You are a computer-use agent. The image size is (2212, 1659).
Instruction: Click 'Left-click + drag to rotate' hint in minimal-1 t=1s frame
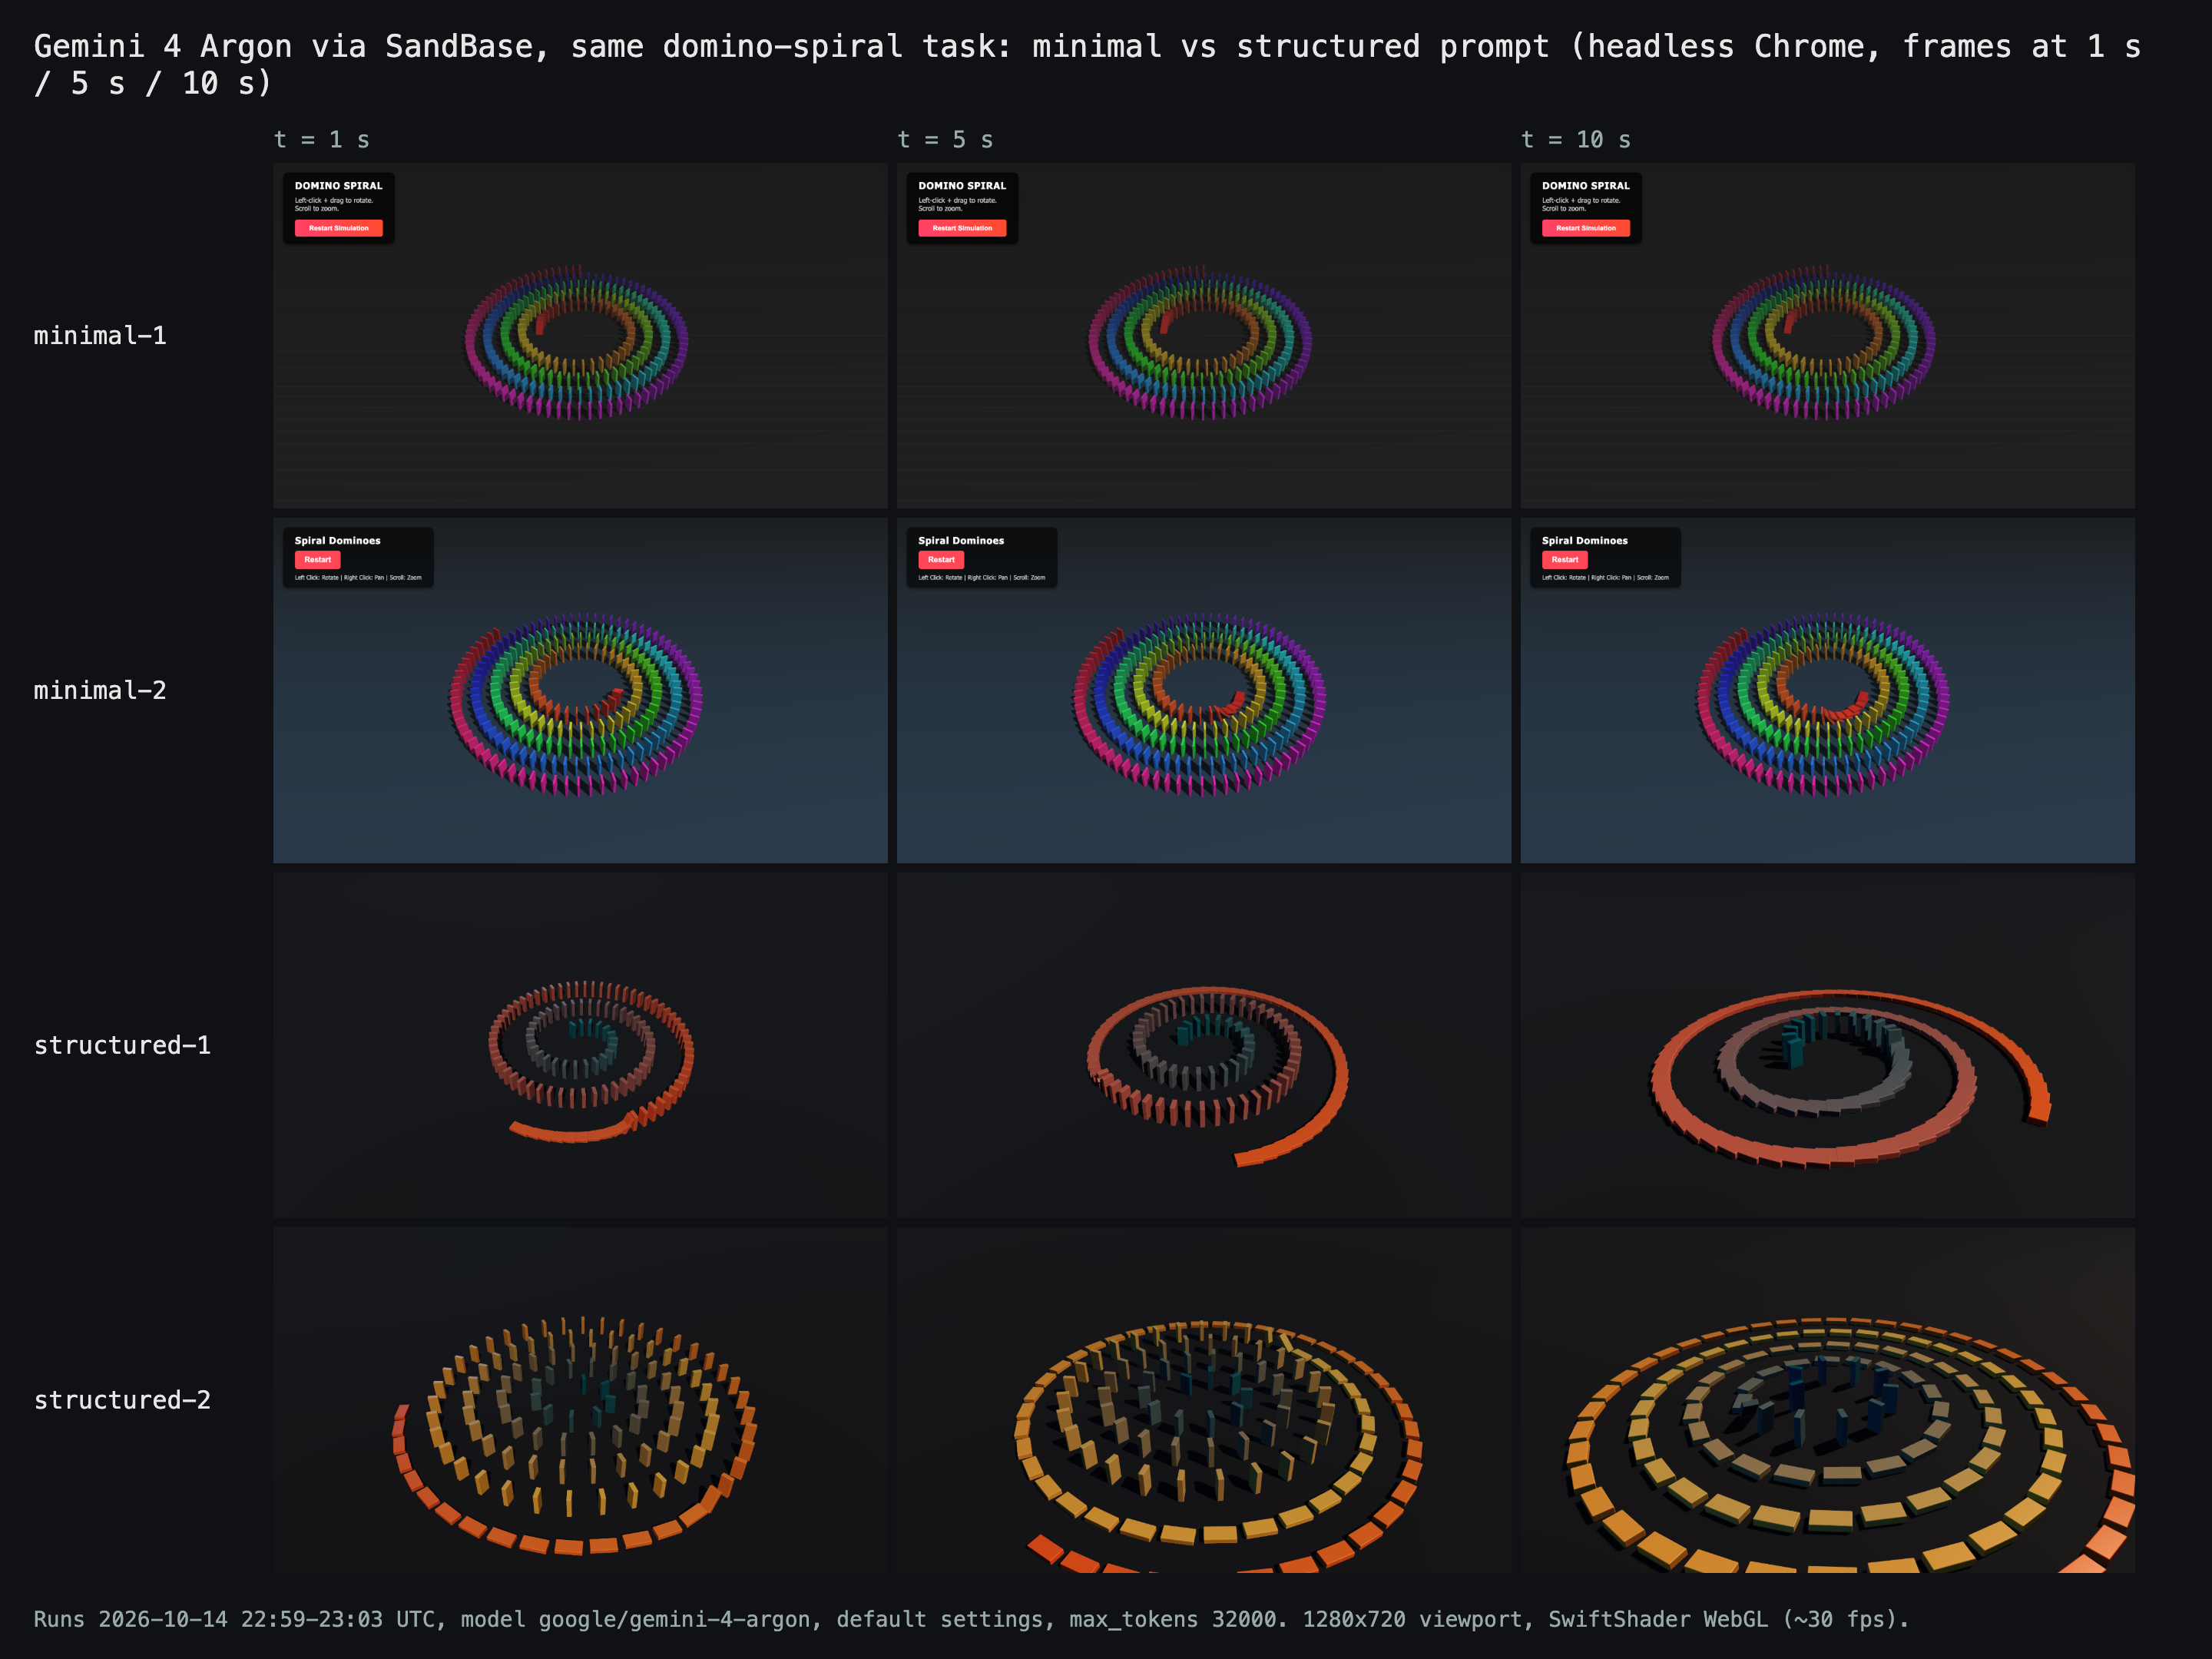tap(334, 200)
